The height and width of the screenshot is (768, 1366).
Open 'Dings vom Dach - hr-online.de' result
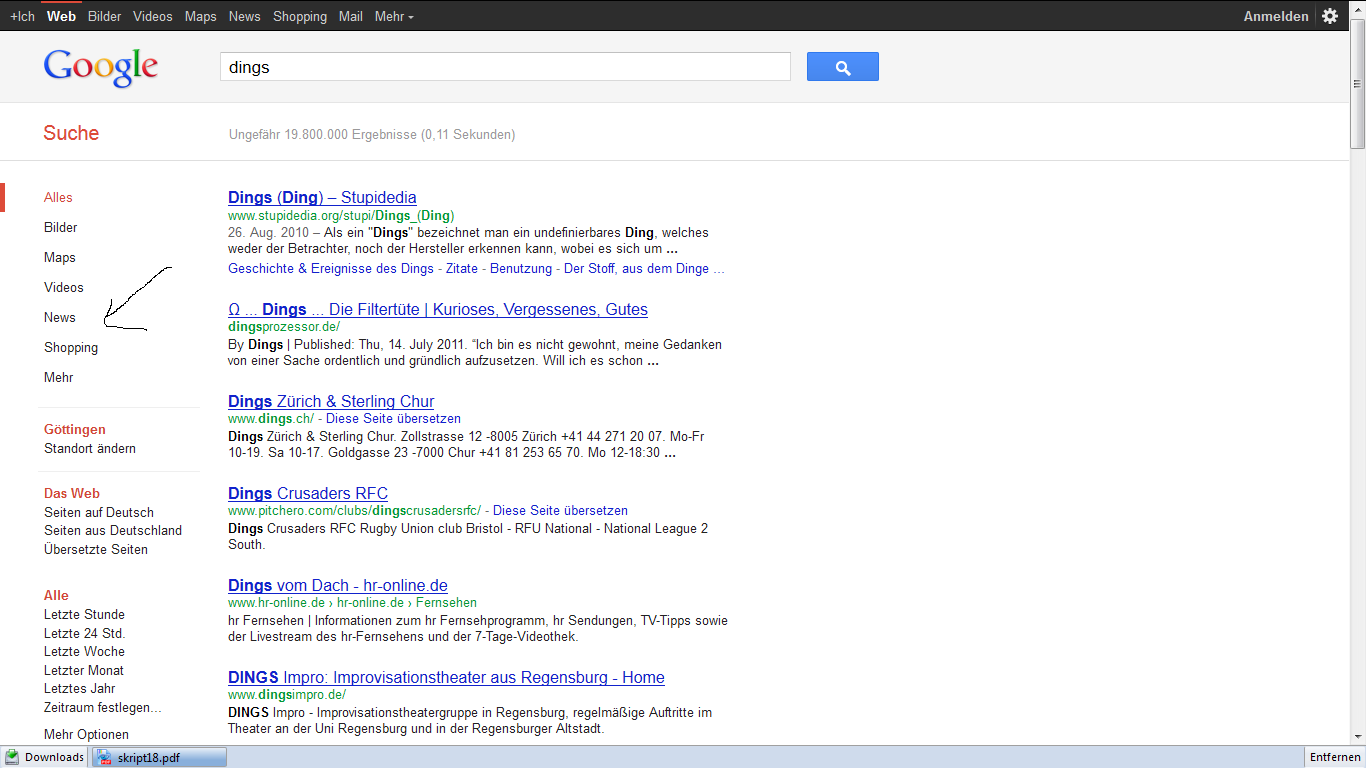pos(338,585)
